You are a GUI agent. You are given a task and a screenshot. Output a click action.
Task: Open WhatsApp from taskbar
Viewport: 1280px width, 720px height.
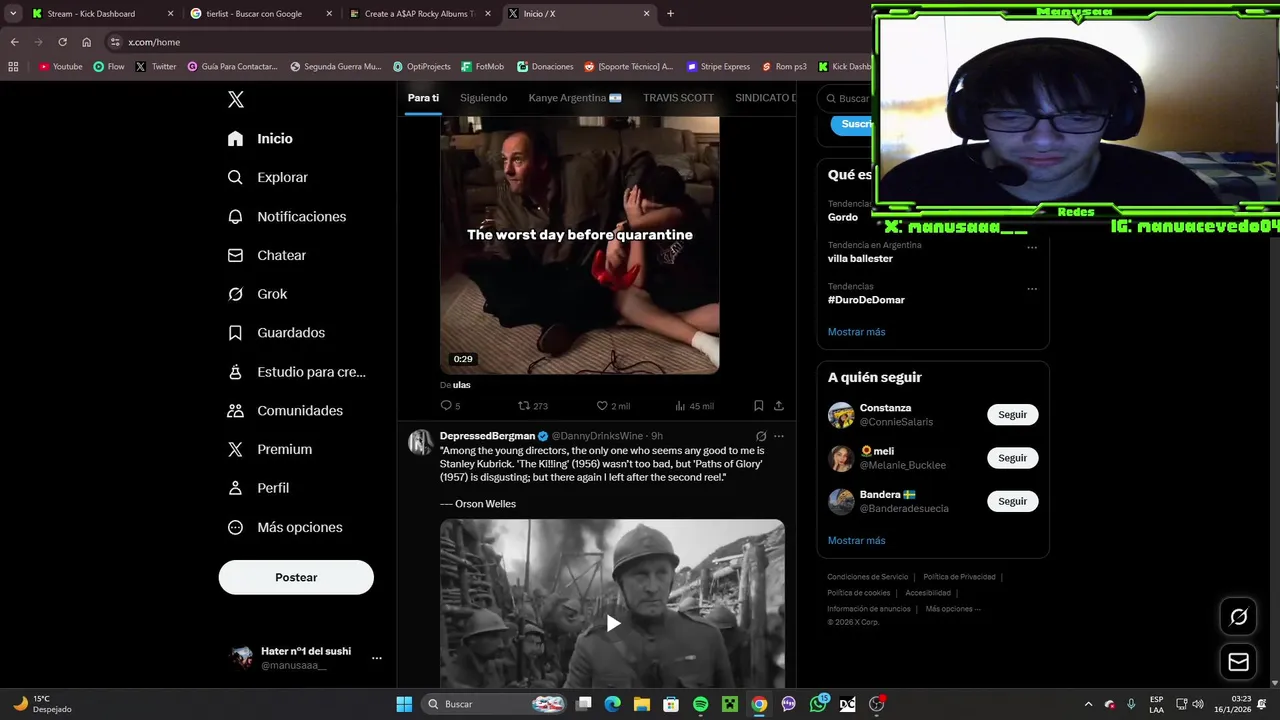click(x=819, y=704)
